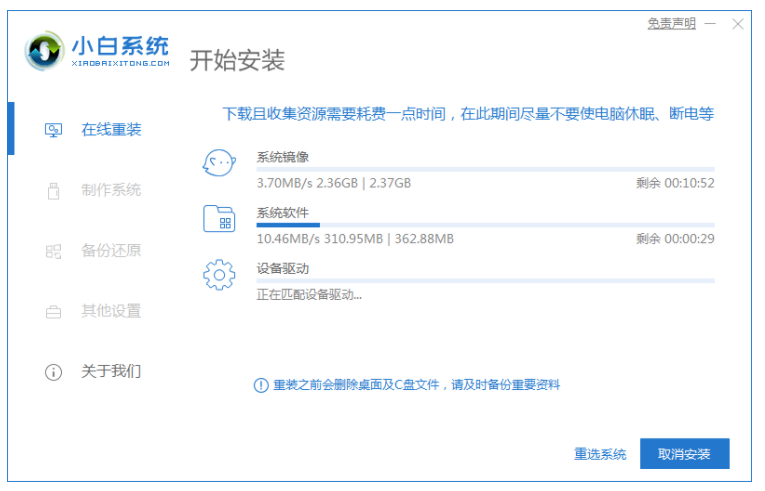Click the 设备驱动 gear icon
The height and width of the screenshot is (491, 765).
click(219, 275)
